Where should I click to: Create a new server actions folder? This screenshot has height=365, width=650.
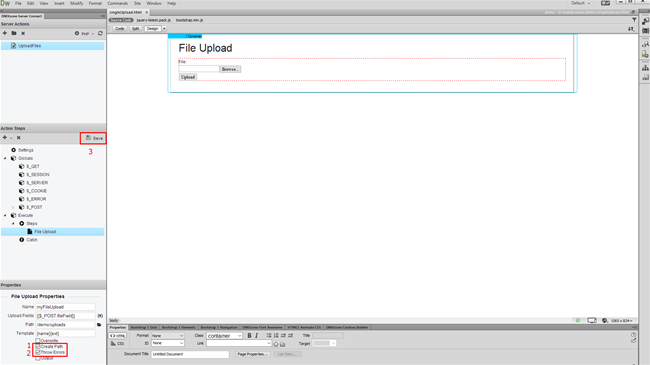(14, 33)
